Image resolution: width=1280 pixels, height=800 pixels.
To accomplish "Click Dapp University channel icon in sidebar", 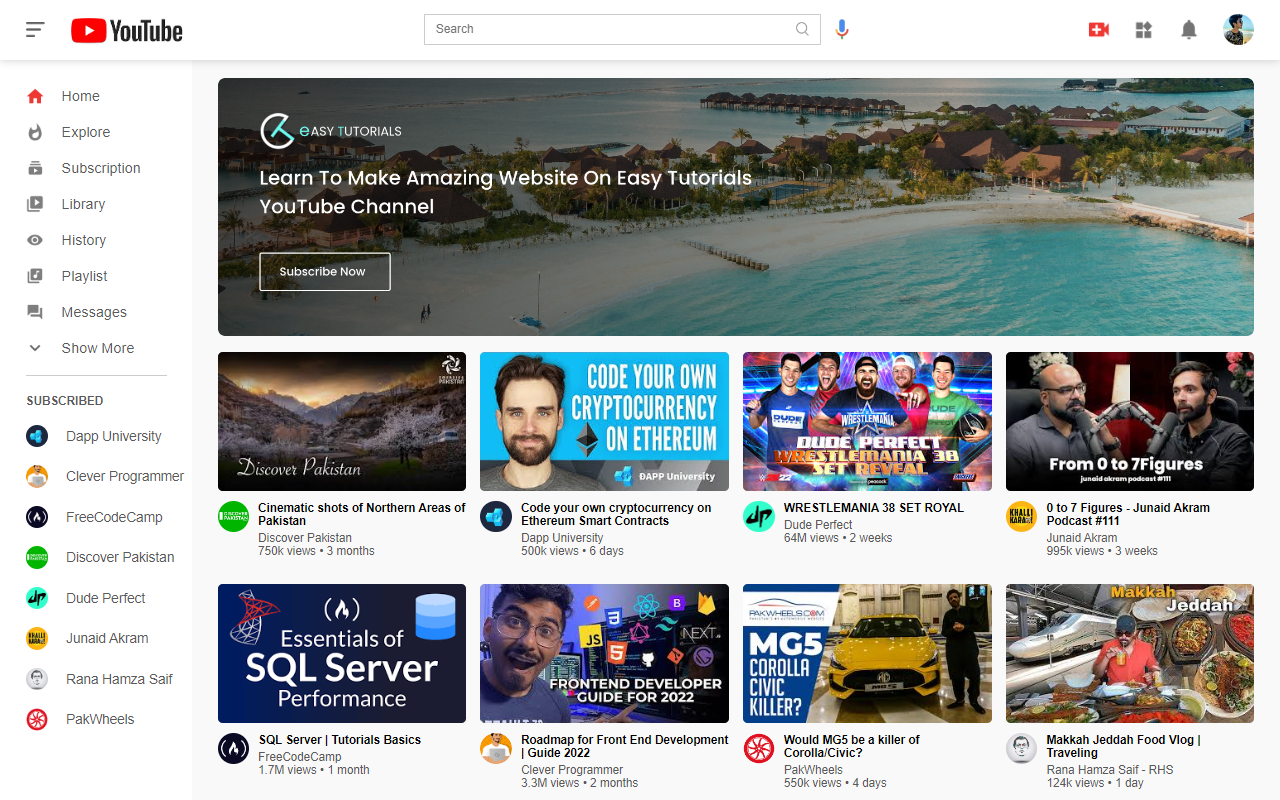I will (37, 436).
